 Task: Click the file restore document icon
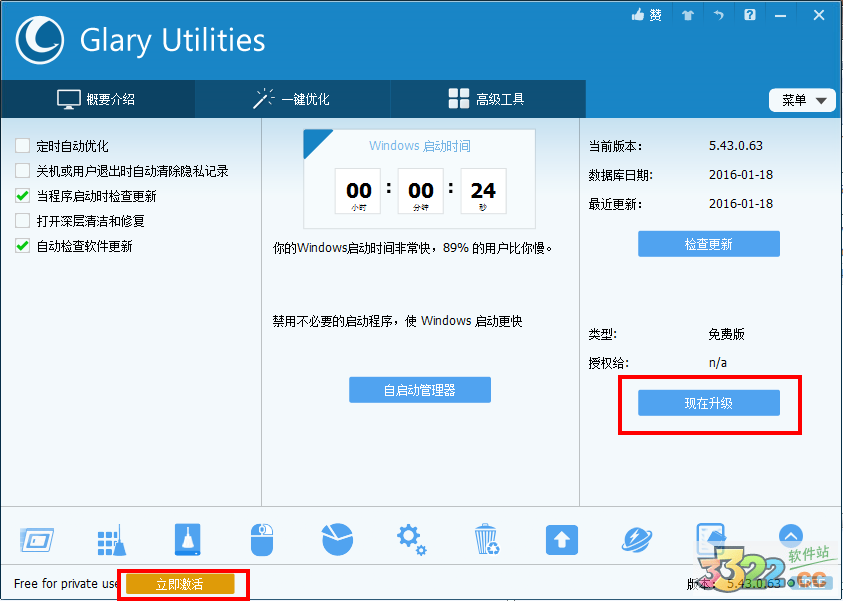[711, 539]
